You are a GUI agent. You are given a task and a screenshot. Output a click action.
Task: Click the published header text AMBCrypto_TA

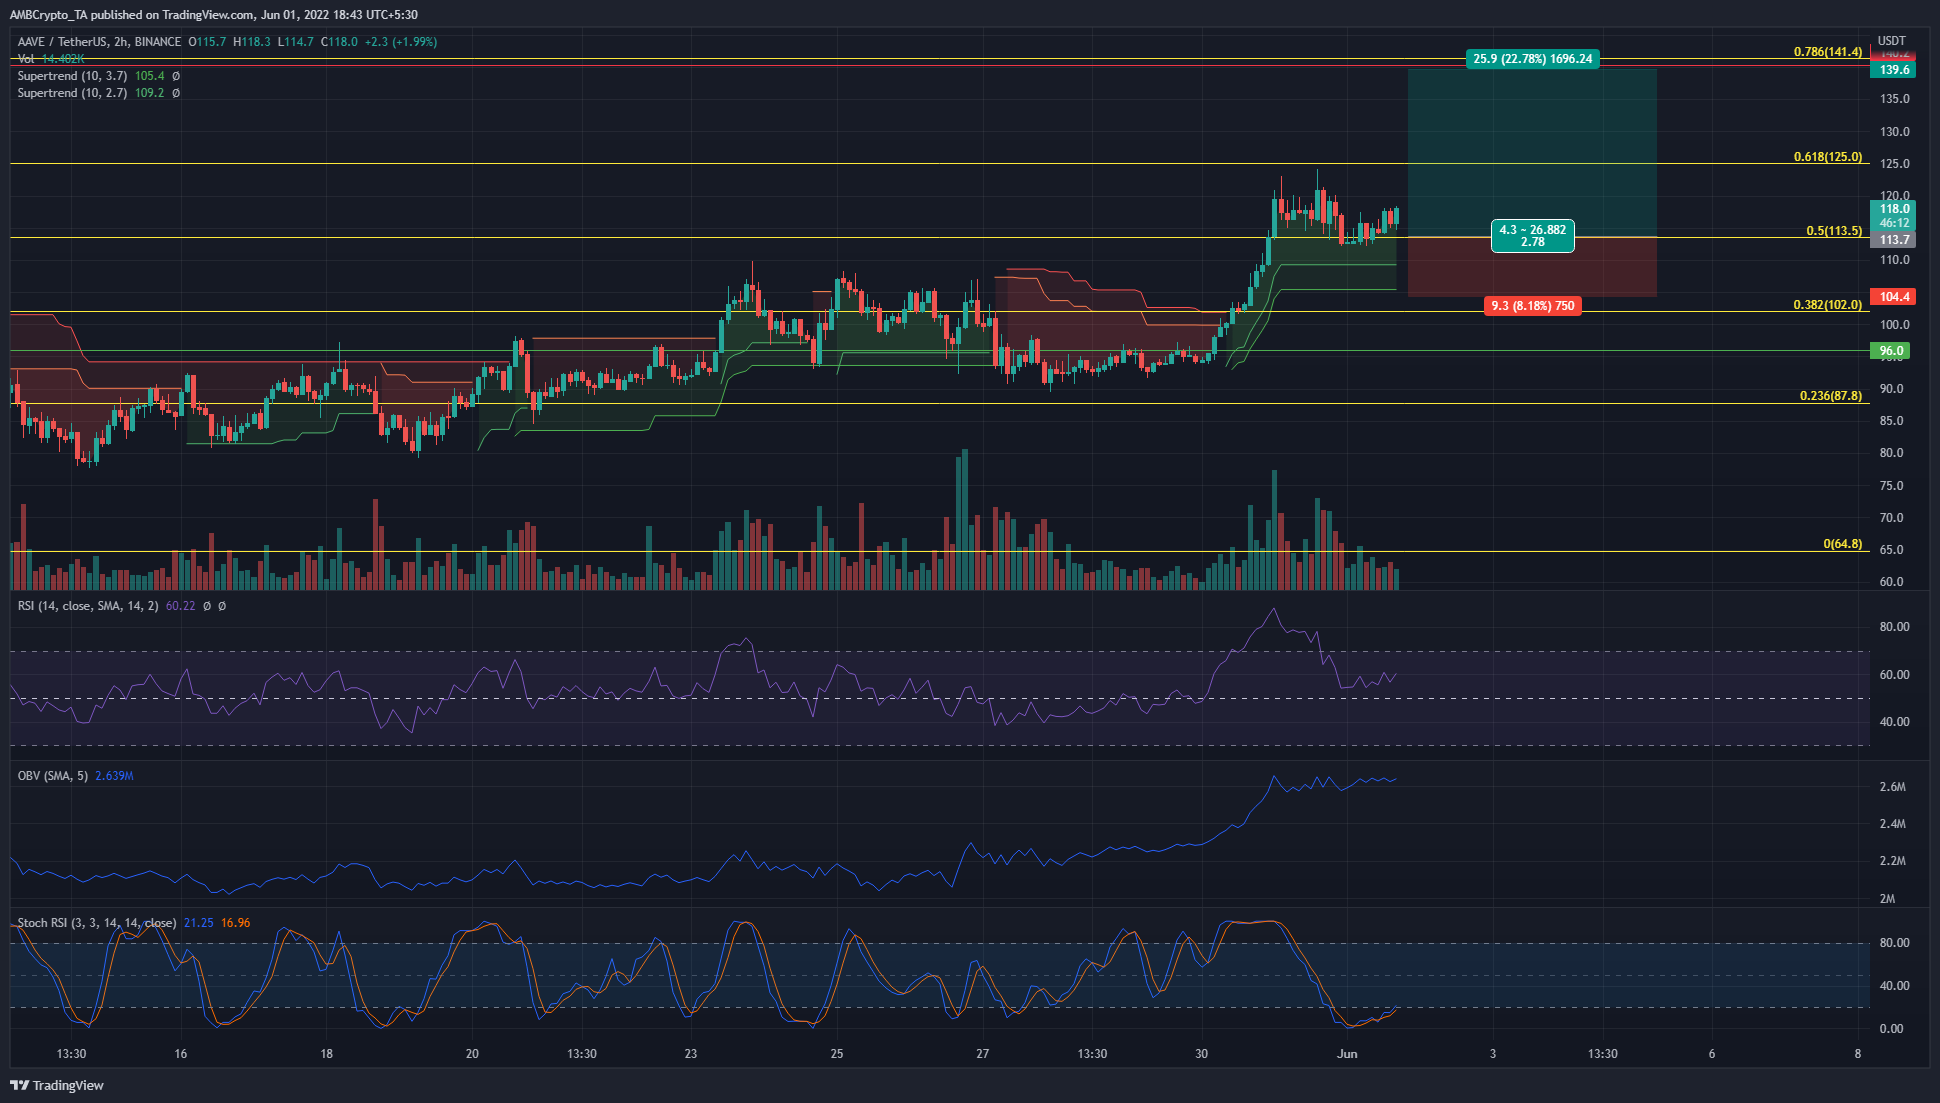[x=48, y=15]
